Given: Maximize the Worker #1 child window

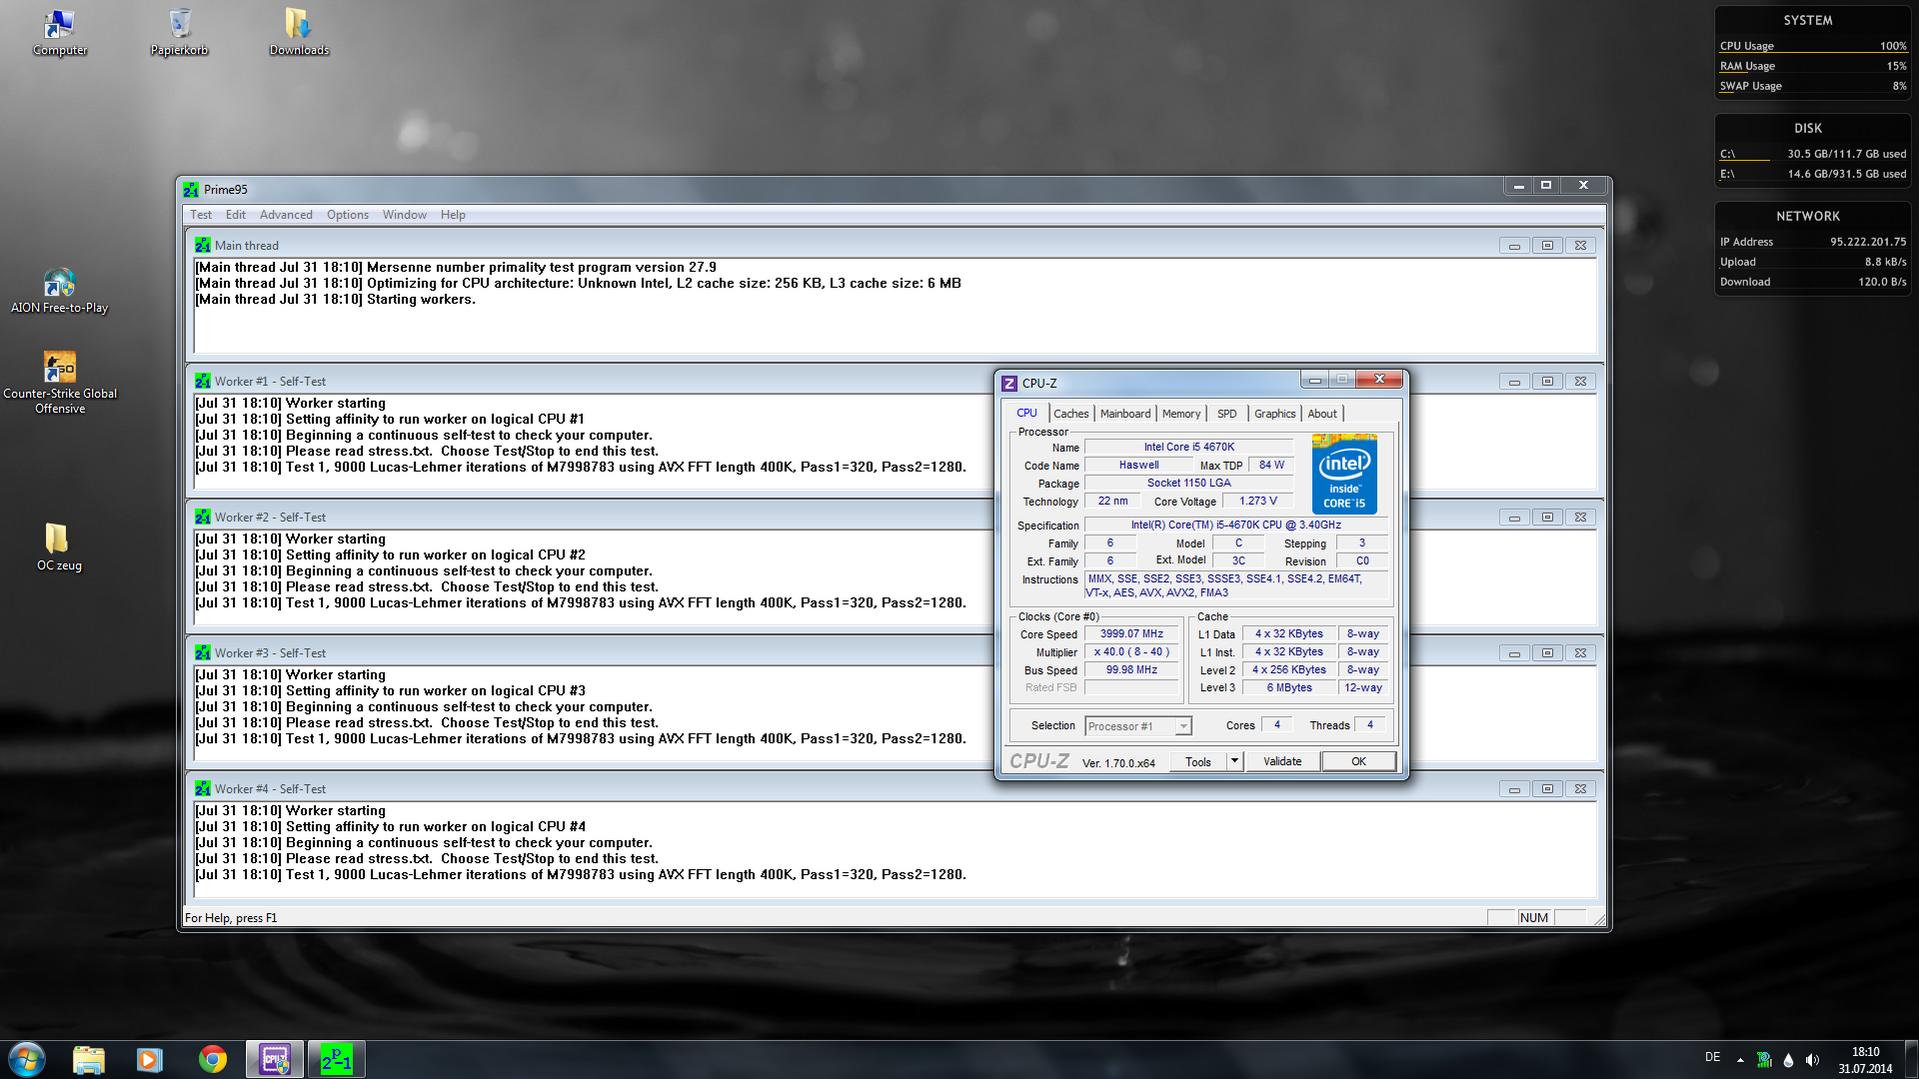Looking at the screenshot, I should click(1547, 382).
